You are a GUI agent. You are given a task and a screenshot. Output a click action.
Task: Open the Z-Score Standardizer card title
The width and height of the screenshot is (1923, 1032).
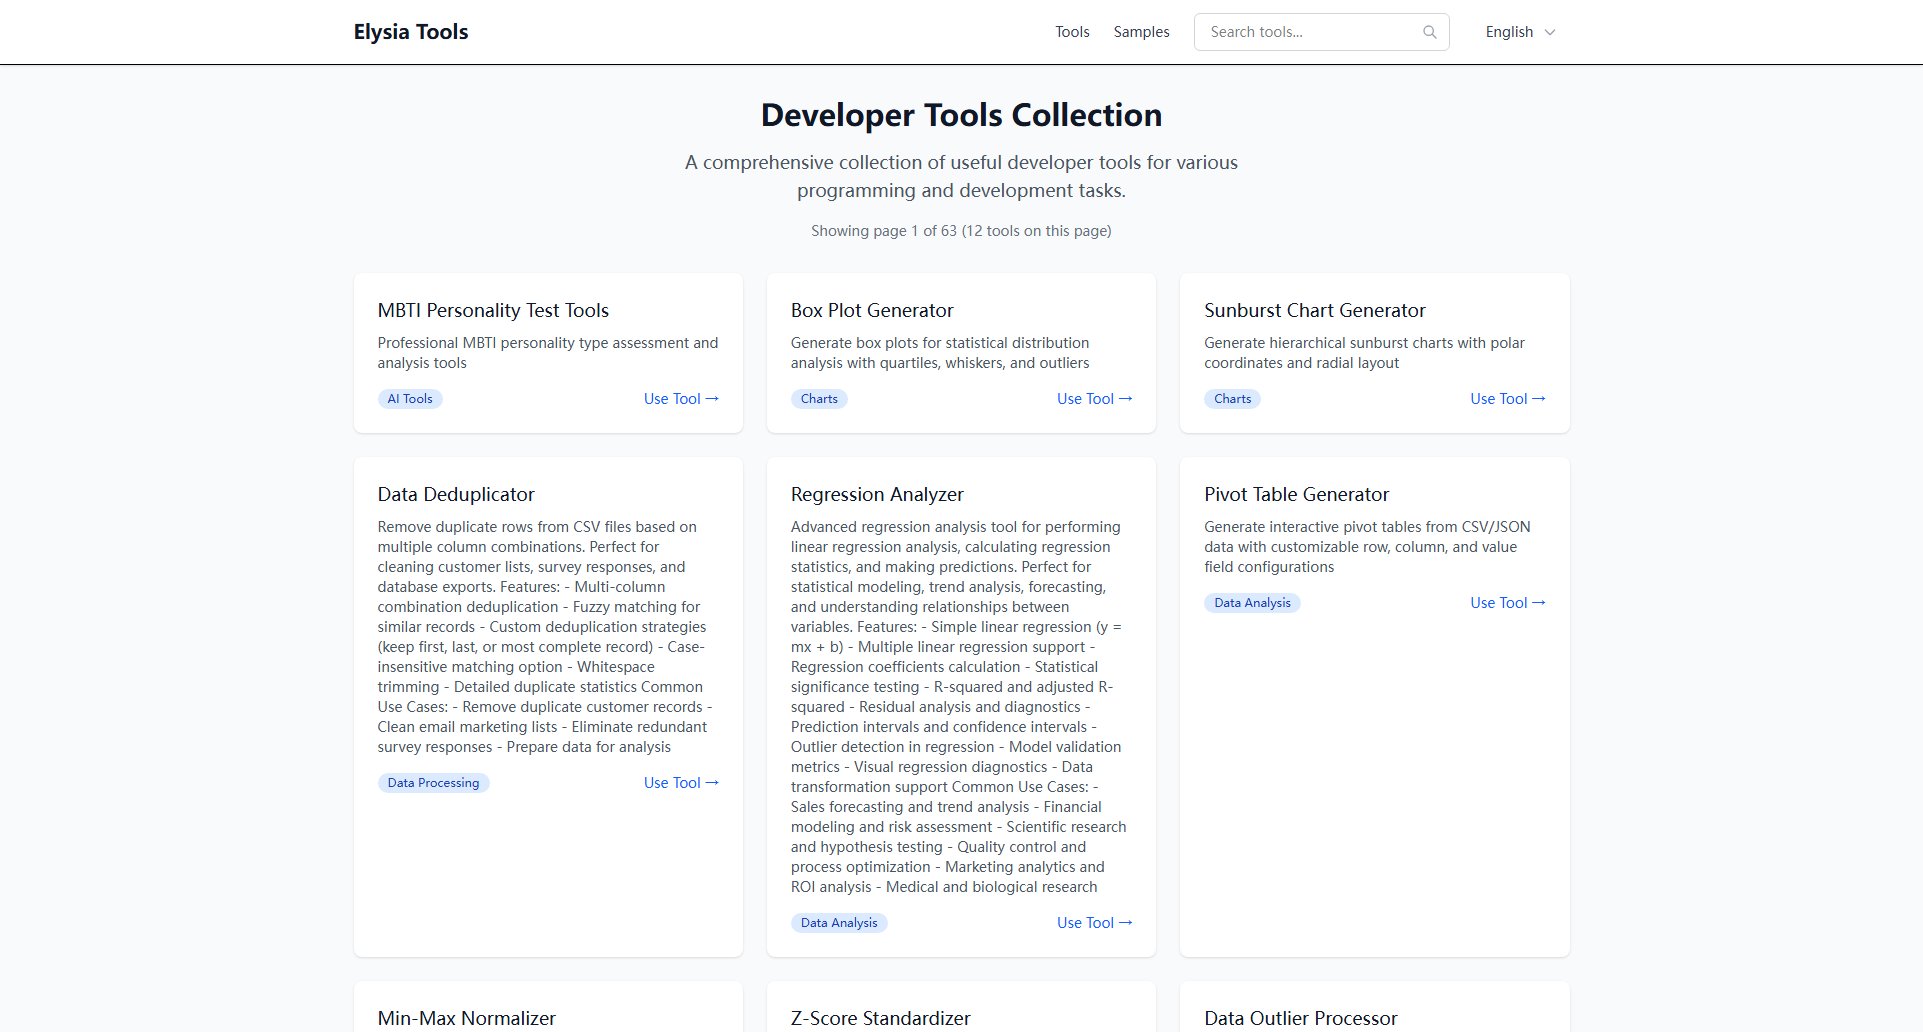(880, 1018)
